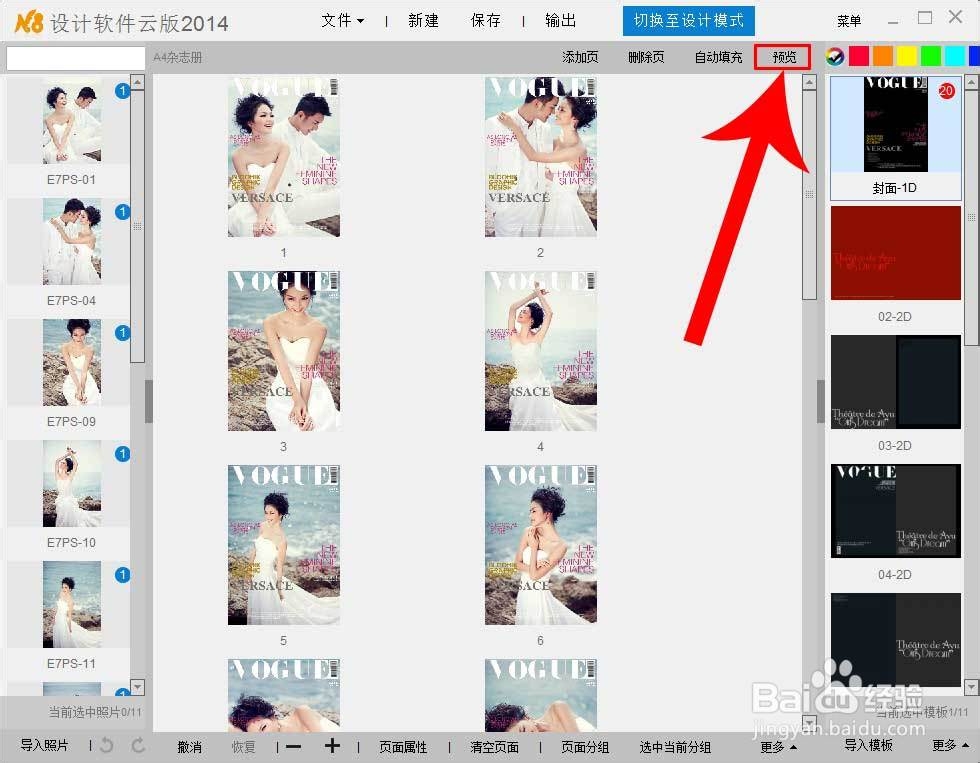This screenshot has height=763, width=980.
Task: Select page 2 in the page grid
Action: [x=541, y=157]
